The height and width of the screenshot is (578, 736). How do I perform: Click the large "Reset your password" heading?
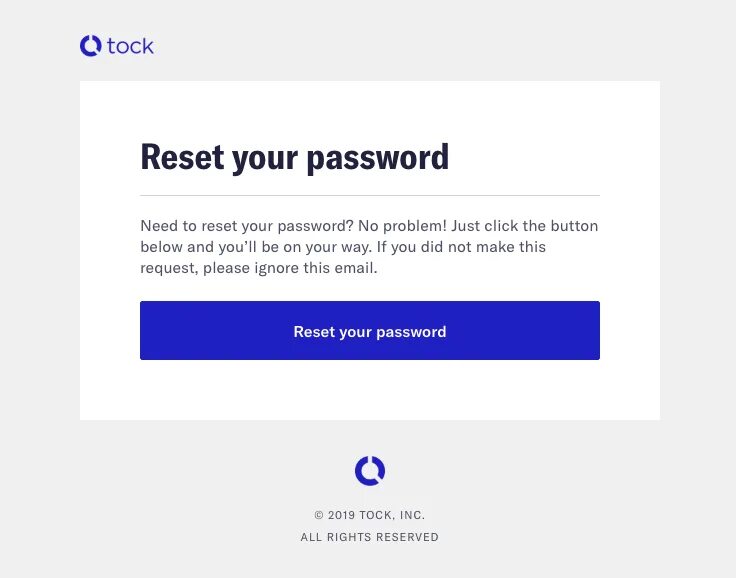tap(295, 158)
